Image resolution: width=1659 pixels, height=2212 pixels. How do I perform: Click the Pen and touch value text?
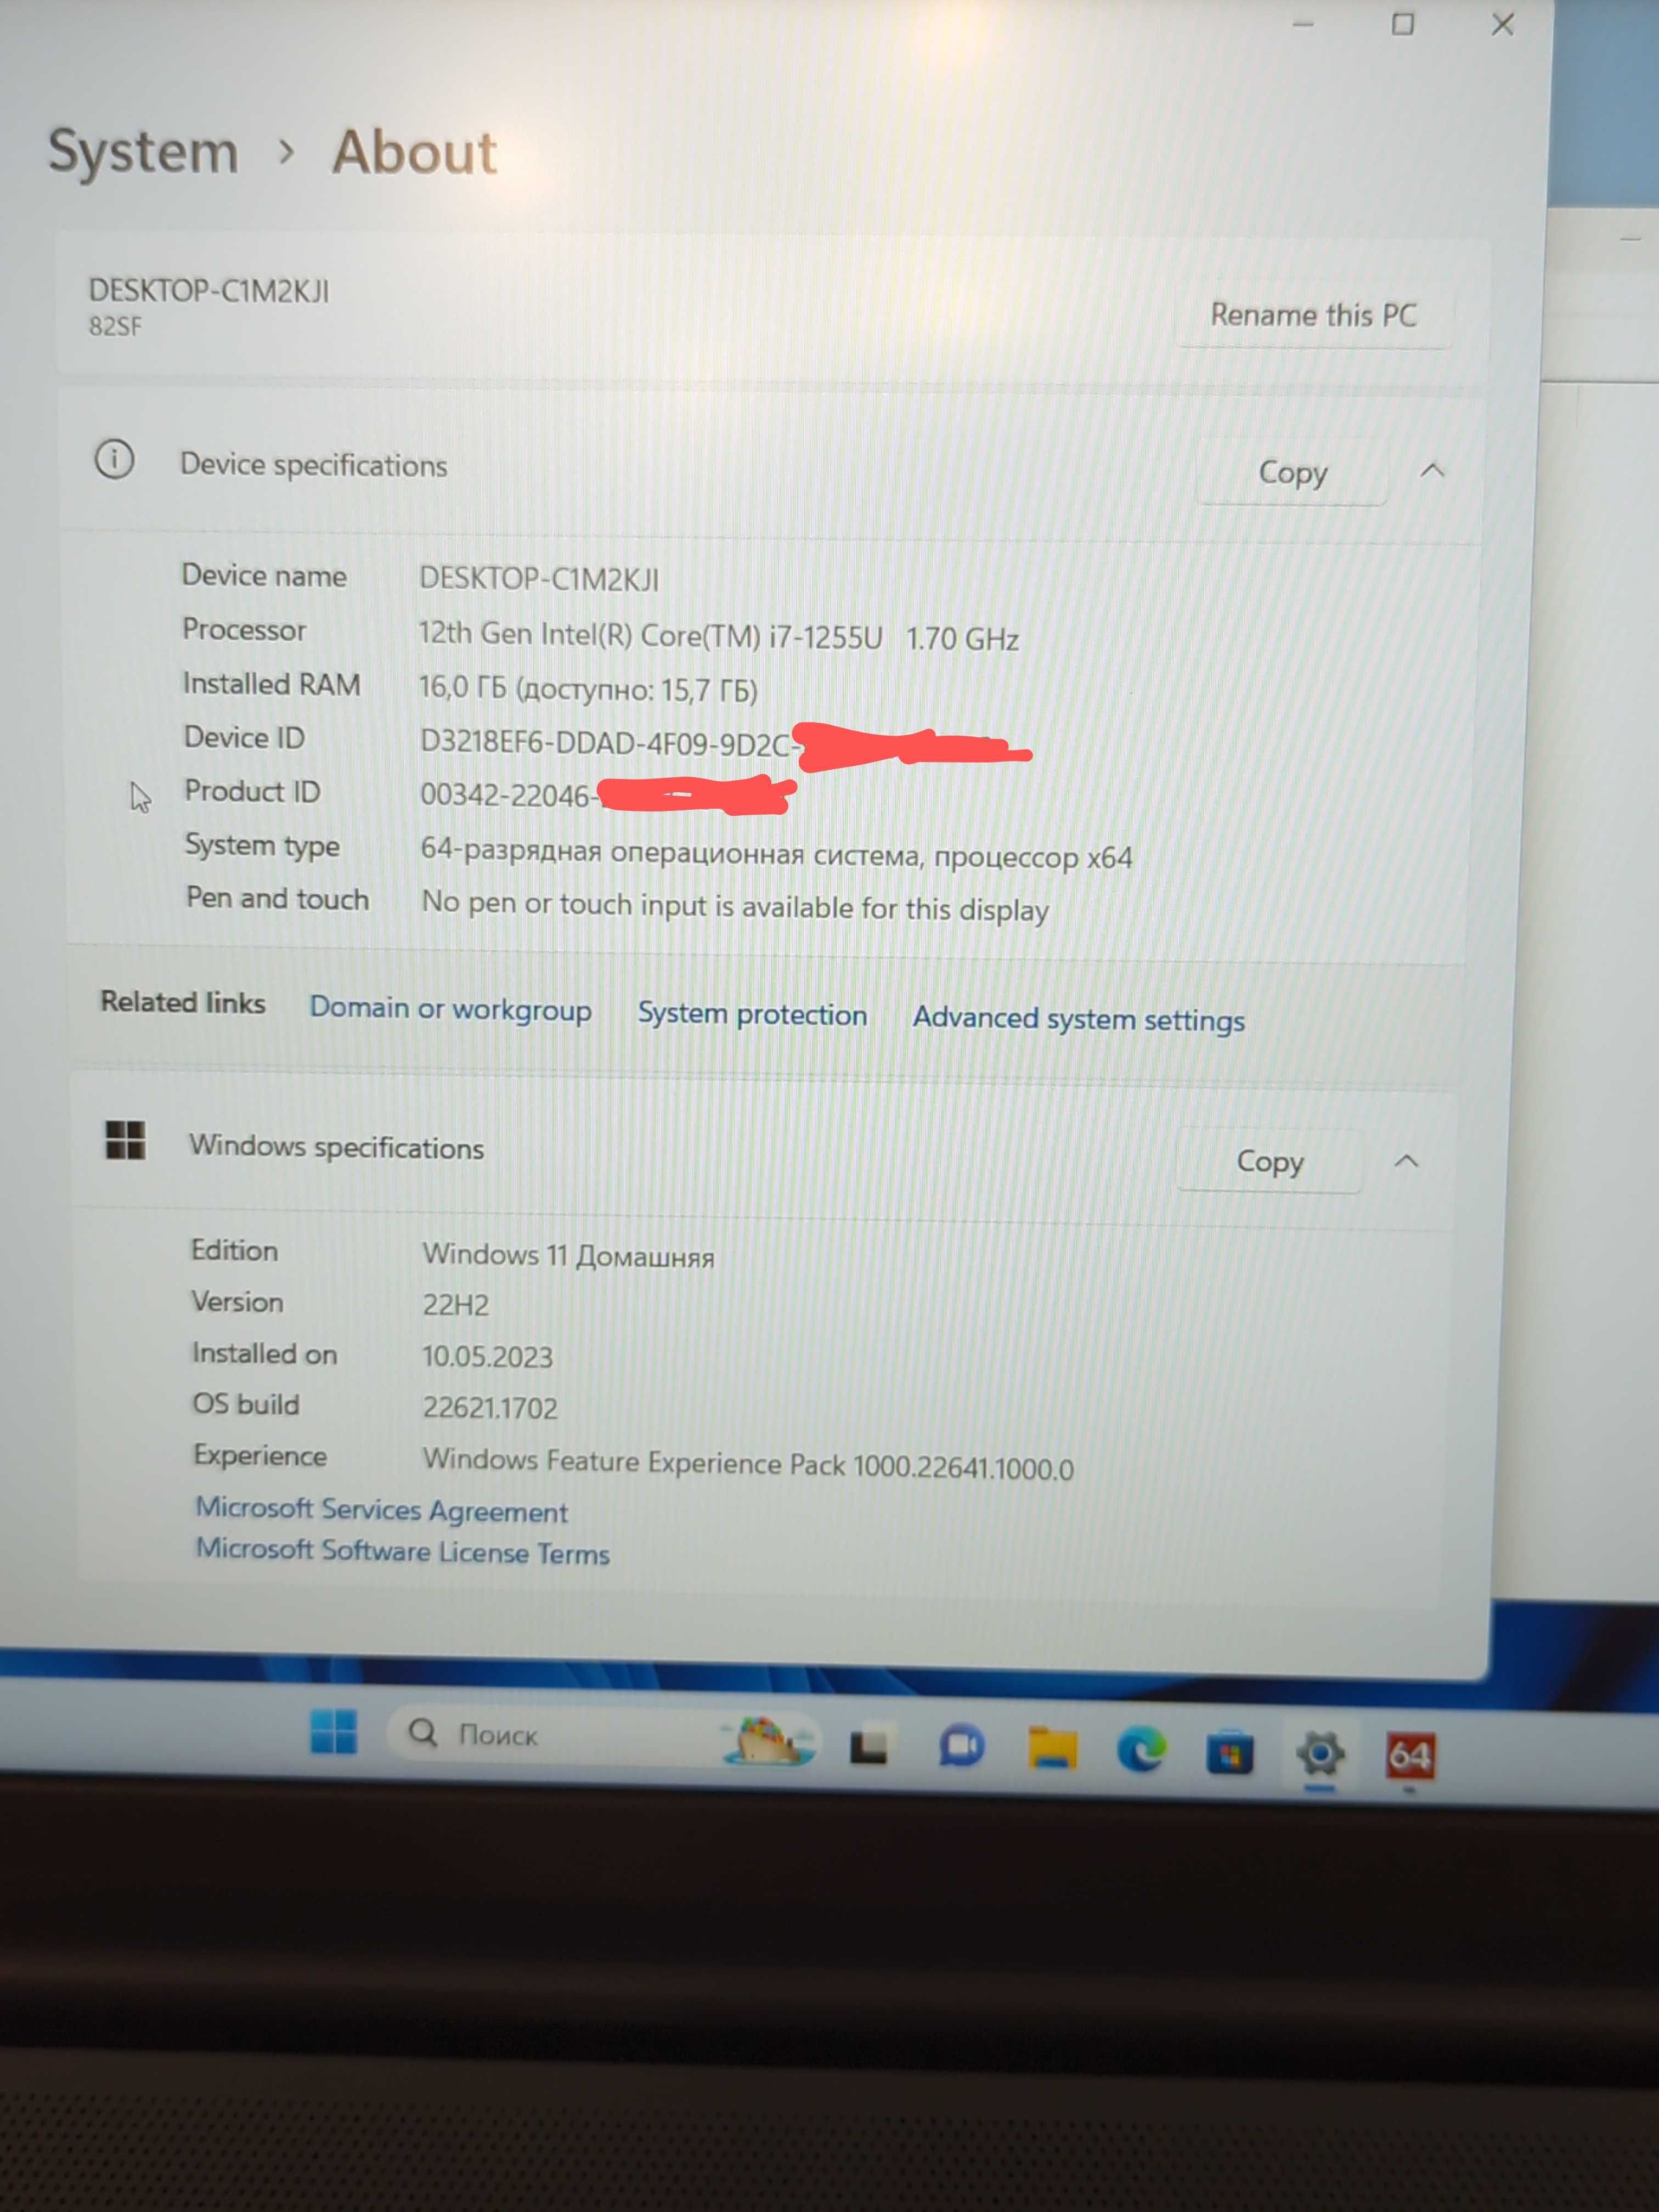735,907
